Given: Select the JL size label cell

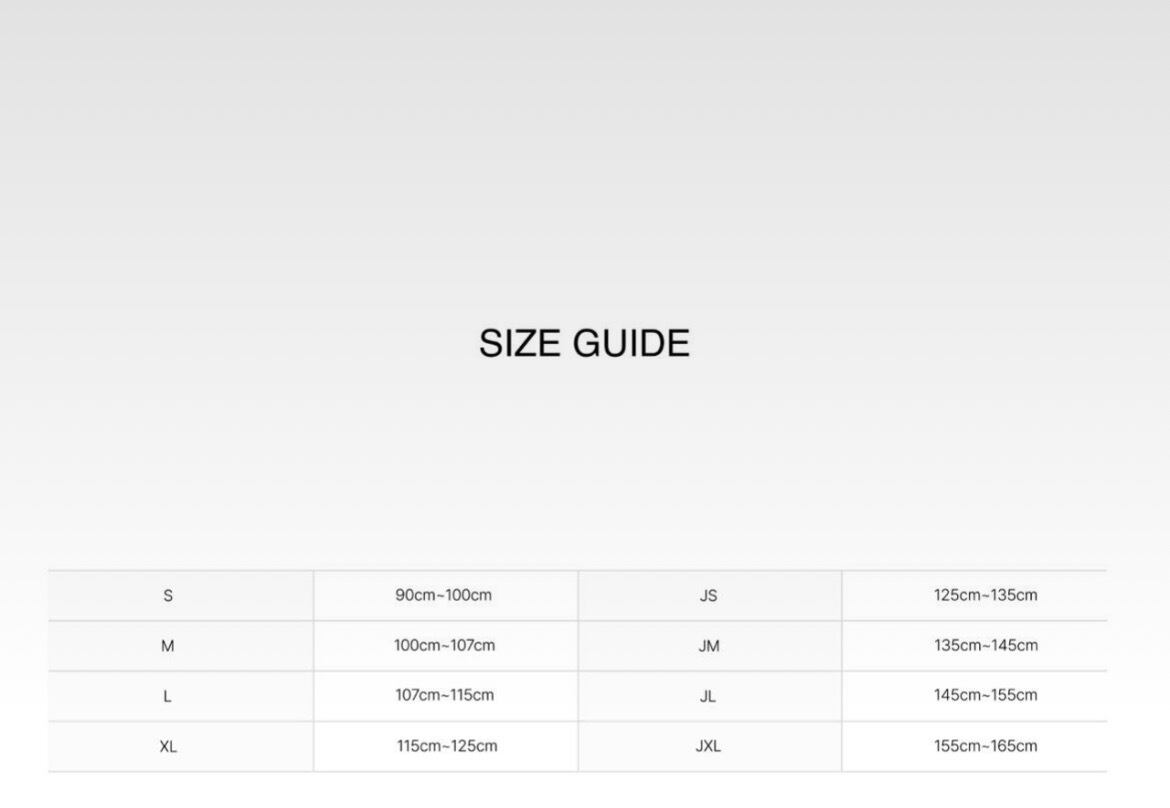Looking at the screenshot, I should pyautogui.click(x=708, y=696).
